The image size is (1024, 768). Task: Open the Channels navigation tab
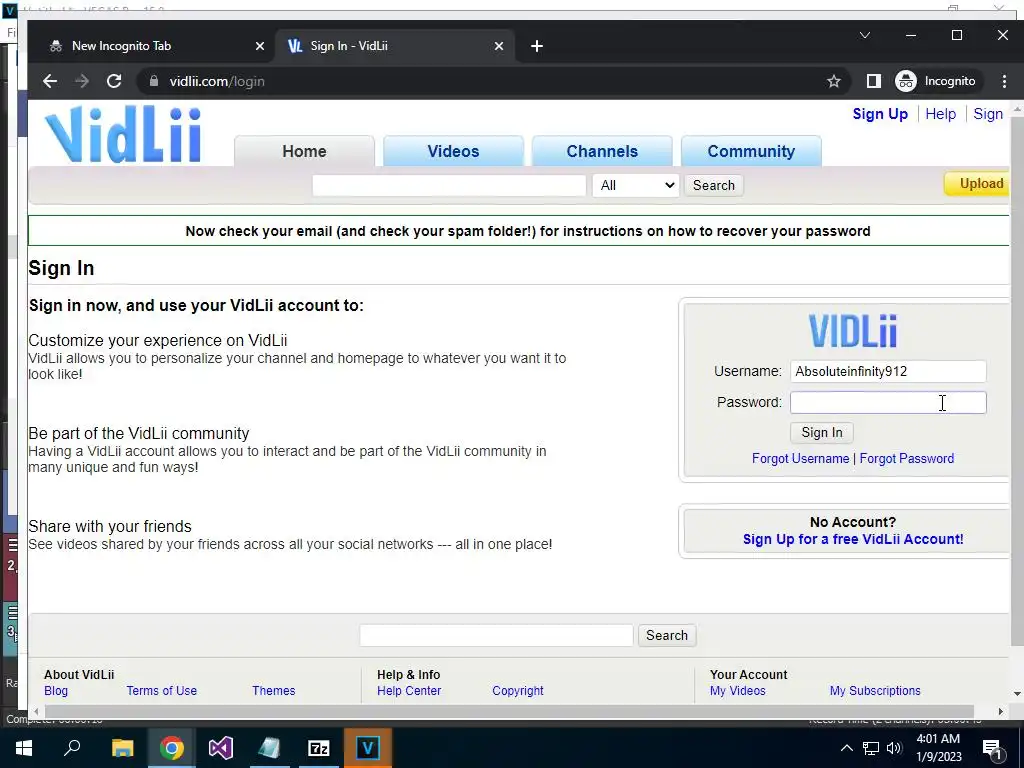point(602,152)
